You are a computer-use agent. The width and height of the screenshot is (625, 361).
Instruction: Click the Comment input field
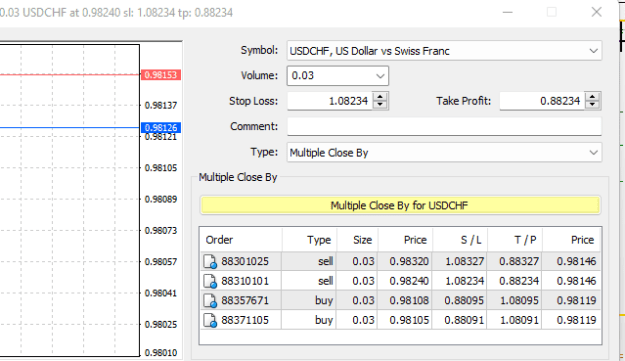[x=444, y=127]
